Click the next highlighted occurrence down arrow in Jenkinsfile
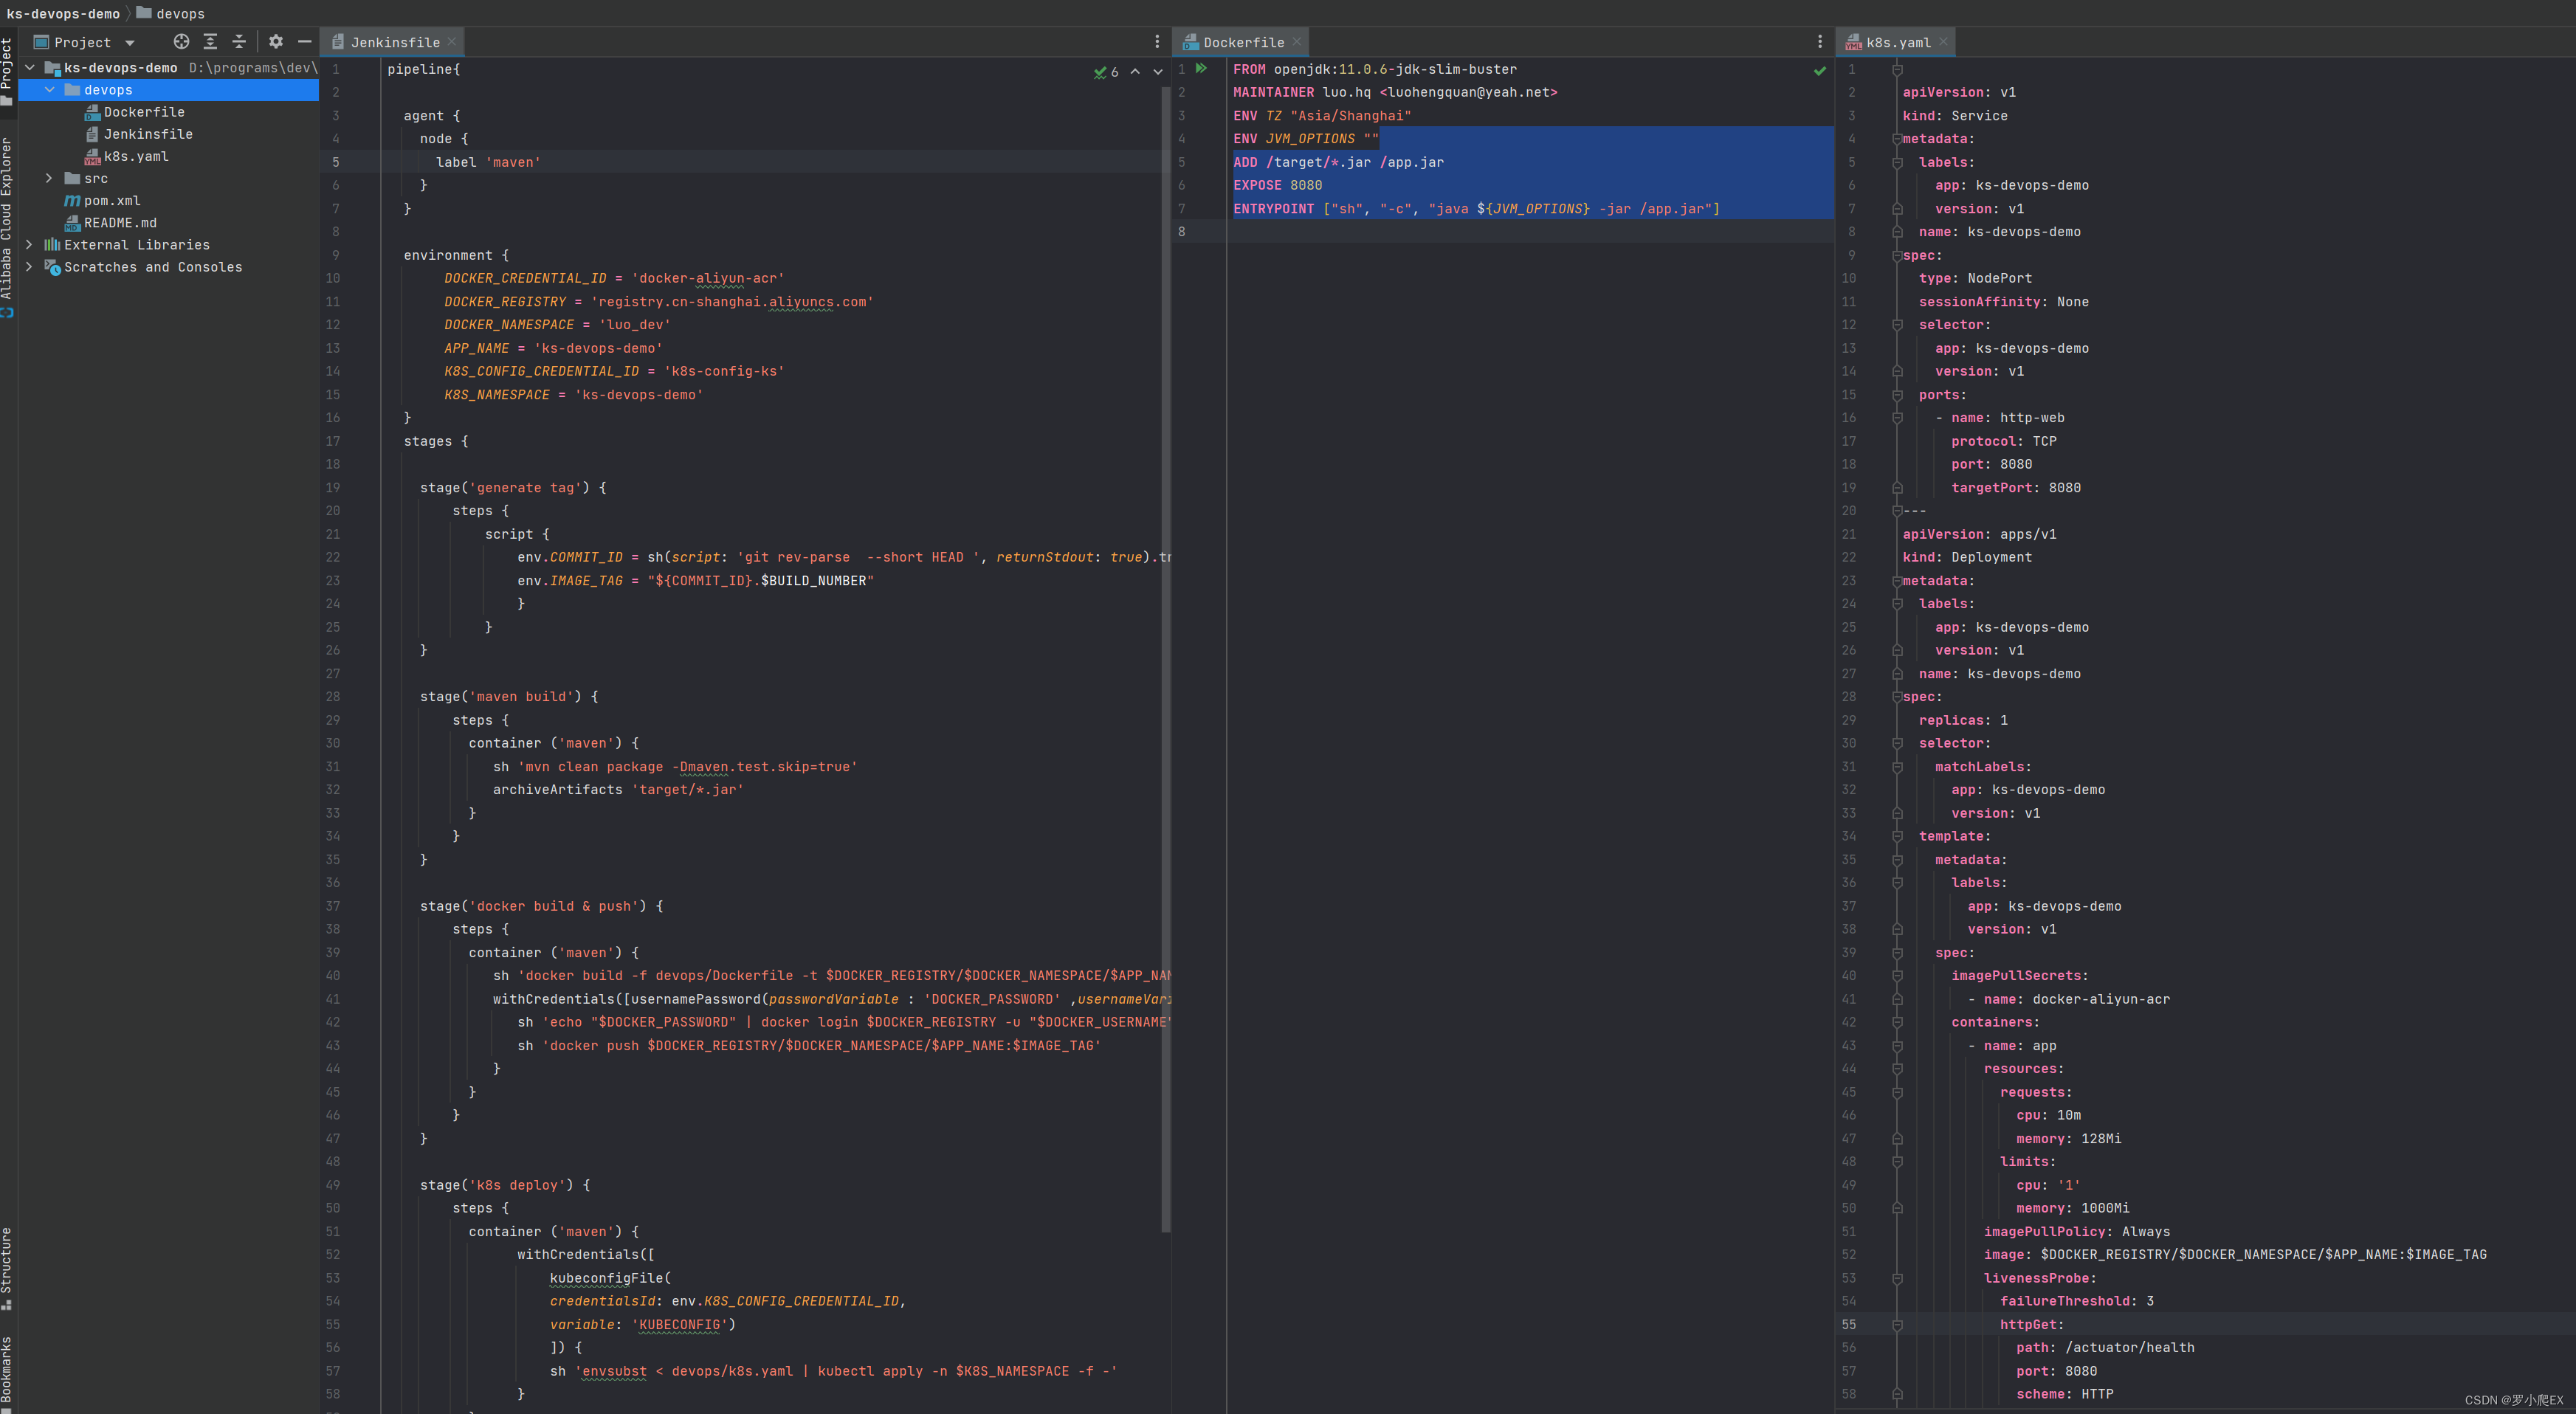The height and width of the screenshot is (1414, 2576). coord(1158,72)
